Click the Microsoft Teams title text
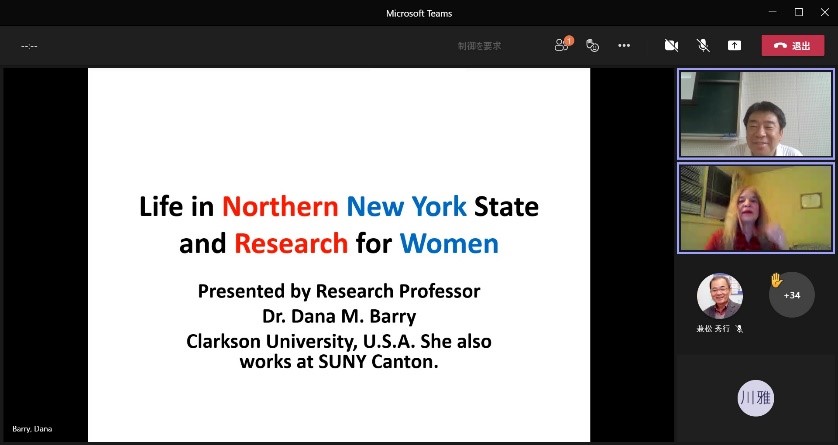Screen dimensions: 838x445 coord(419,13)
